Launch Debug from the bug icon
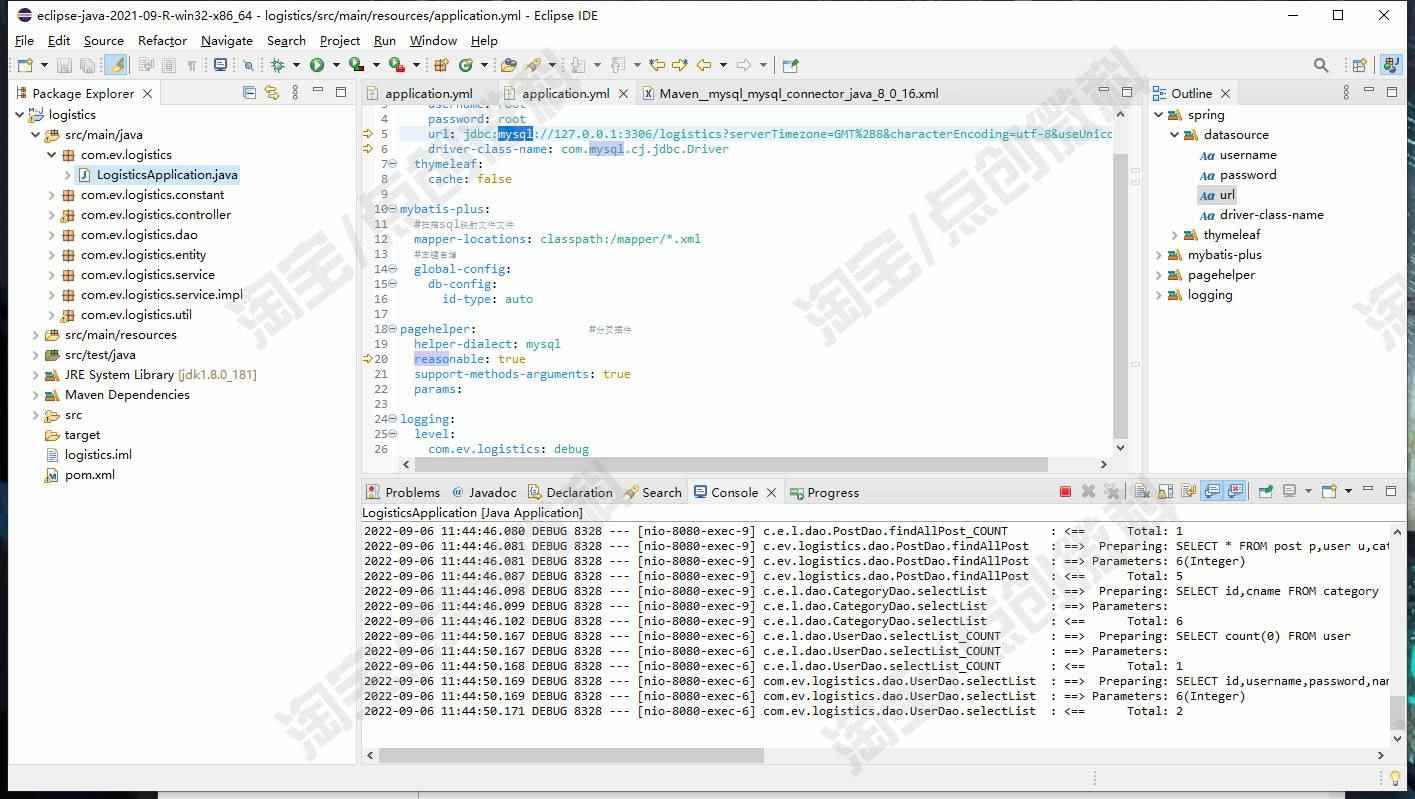Image resolution: width=1415 pixels, height=799 pixels. coord(277,65)
